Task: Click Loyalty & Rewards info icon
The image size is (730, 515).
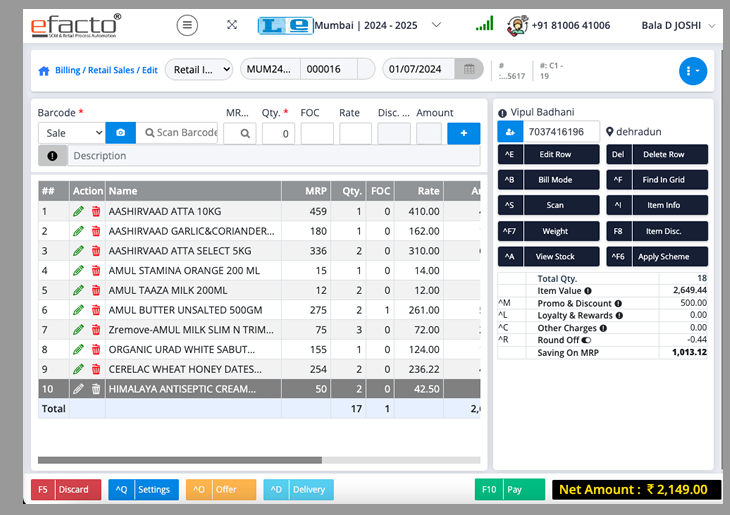Action: coord(620,316)
